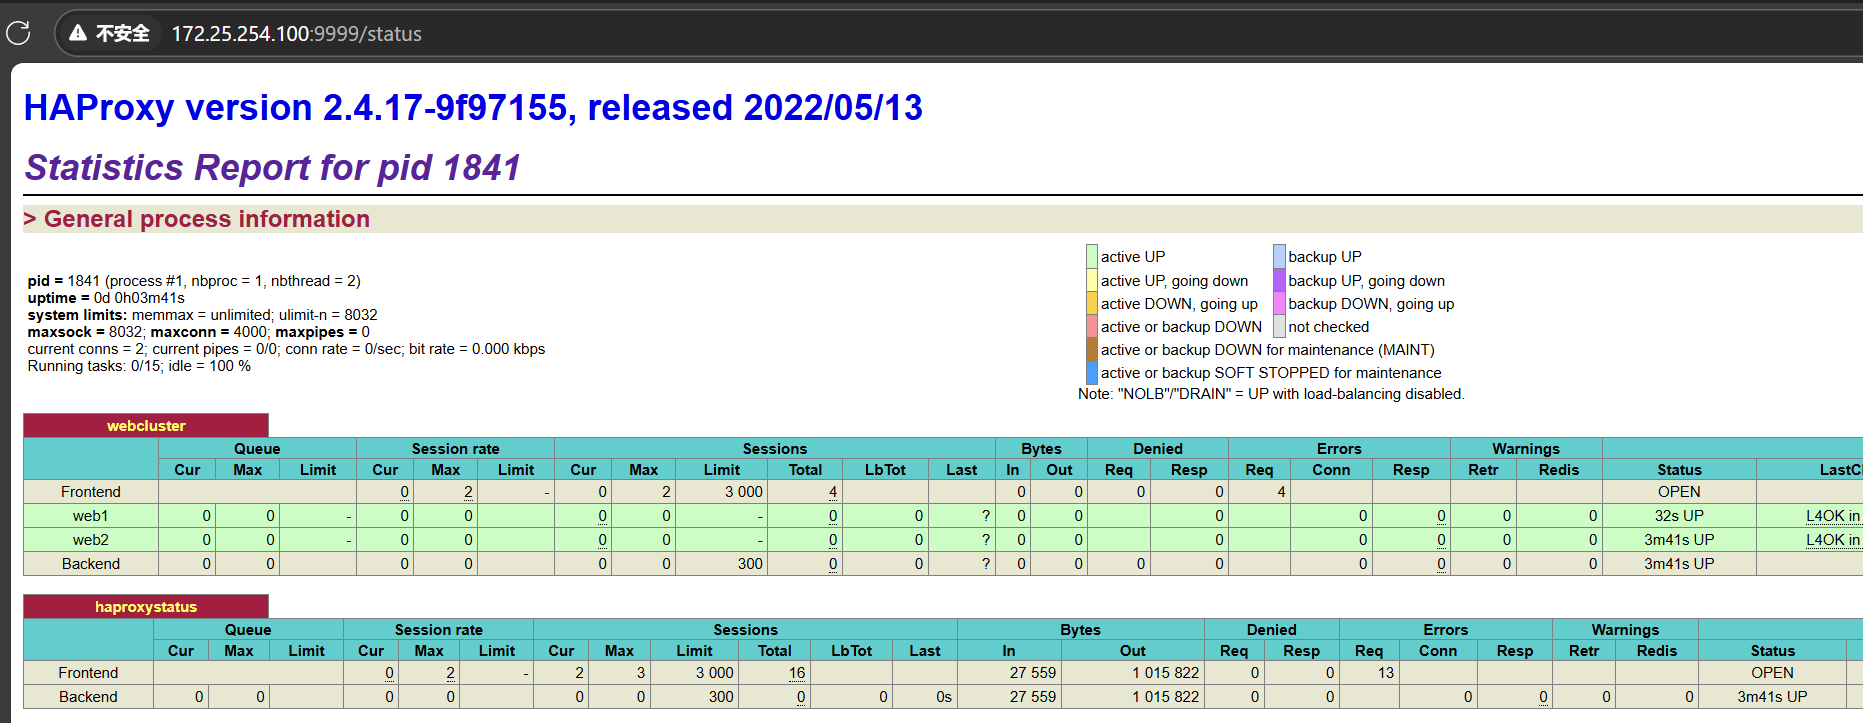The image size is (1863, 723).
Task: Click webcluster Frontend session limit 3 000
Action: pos(743,492)
